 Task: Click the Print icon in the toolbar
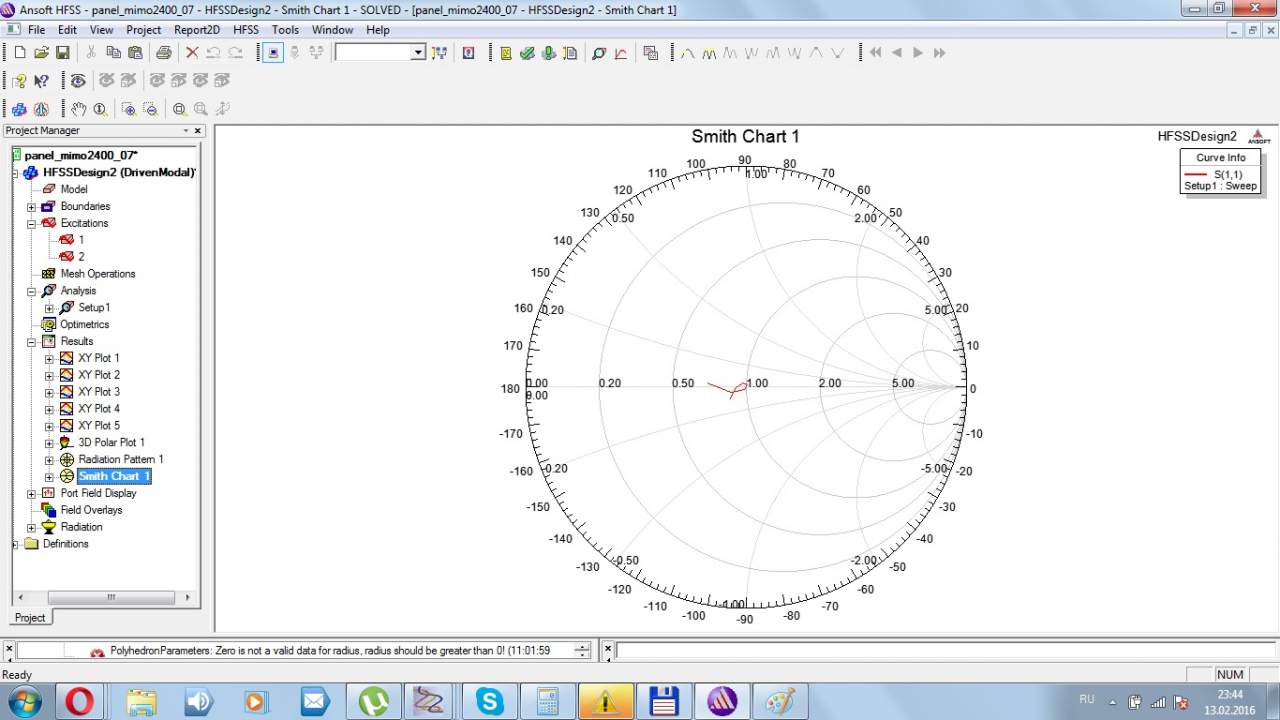163,53
